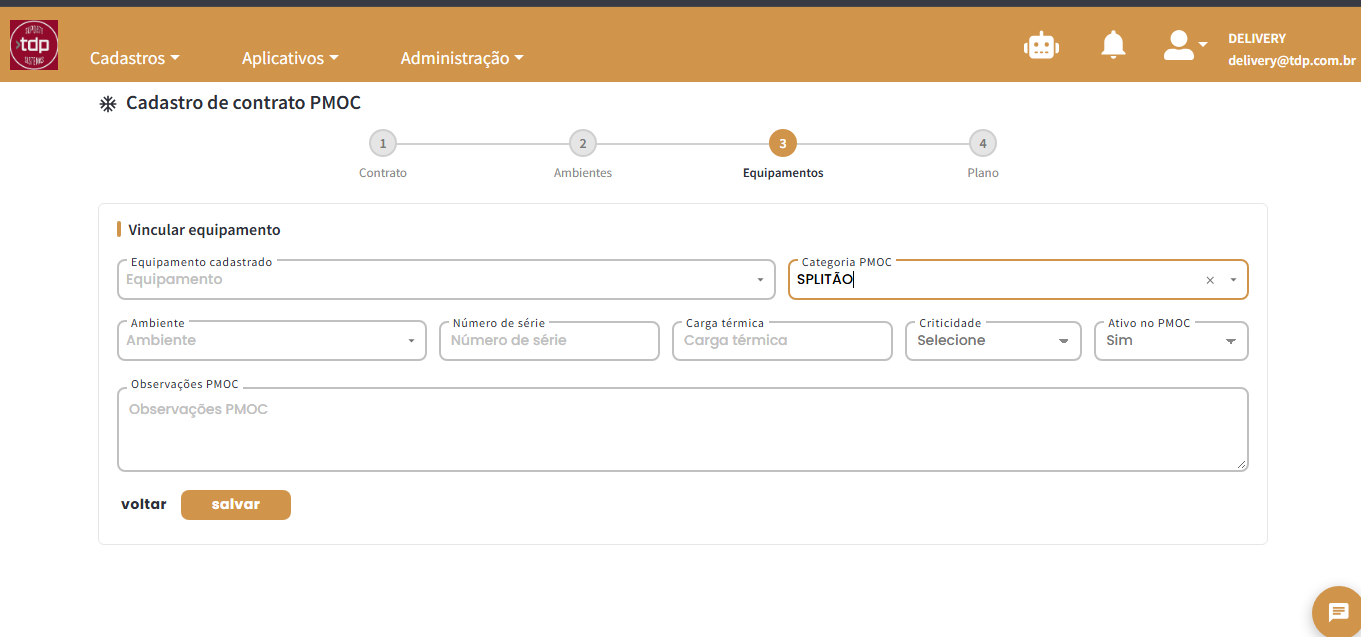Image resolution: width=1361 pixels, height=637 pixels.
Task: Open notifications bell icon
Action: click(x=1113, y=45)
